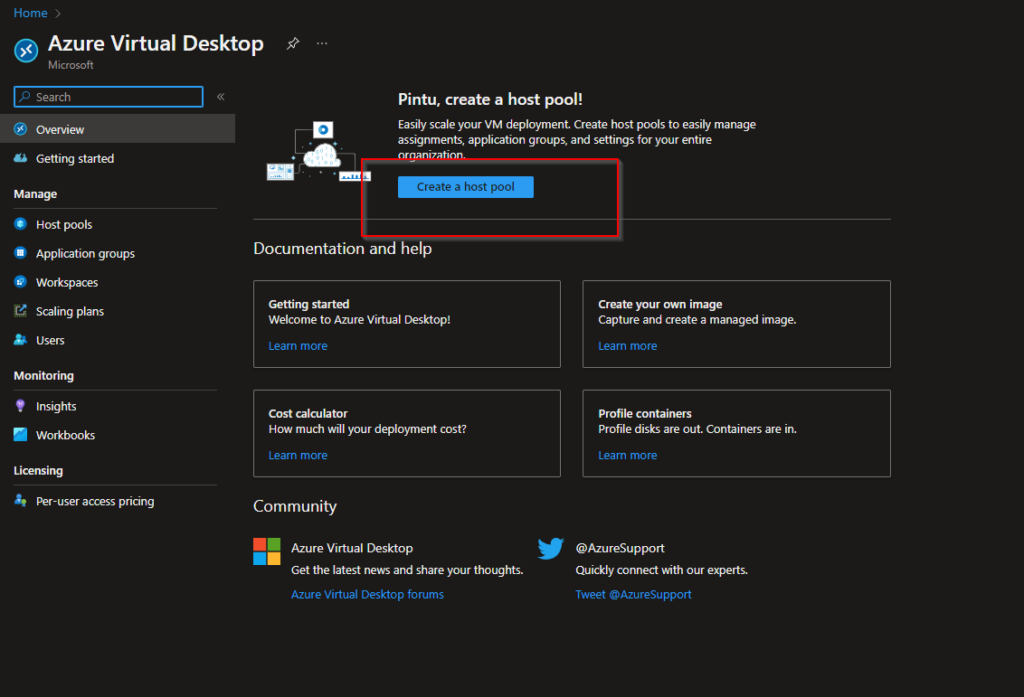Open Scaling plans menu item
Screen dimensions: 1024x697
pyautogui.click(x=70, y=311)
